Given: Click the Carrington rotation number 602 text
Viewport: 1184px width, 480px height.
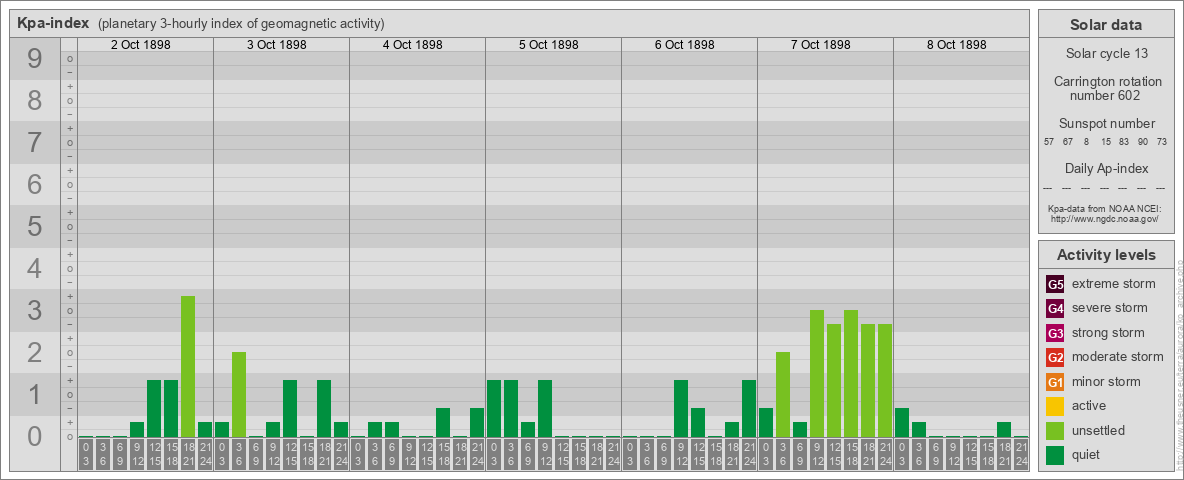Looking at the screenshot, I should coord(1105,88).
